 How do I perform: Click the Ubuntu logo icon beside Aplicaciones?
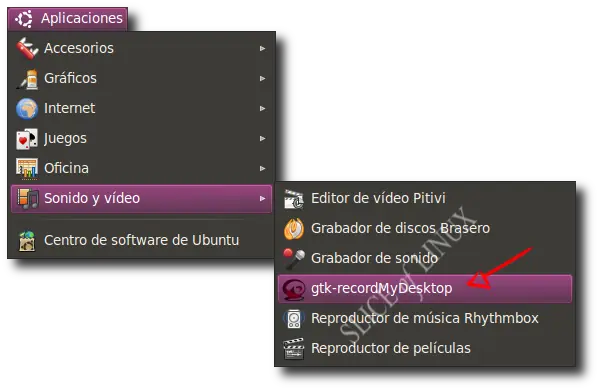point(24,19)
